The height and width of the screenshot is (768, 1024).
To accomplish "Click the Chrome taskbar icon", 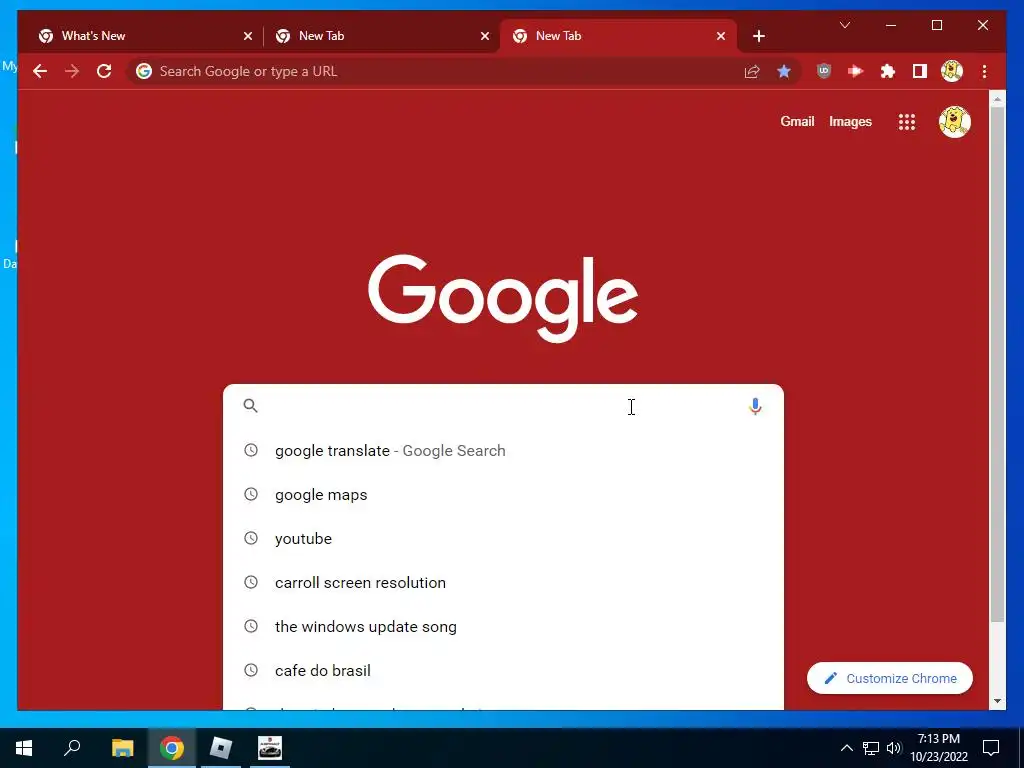I will click(171, 748).
